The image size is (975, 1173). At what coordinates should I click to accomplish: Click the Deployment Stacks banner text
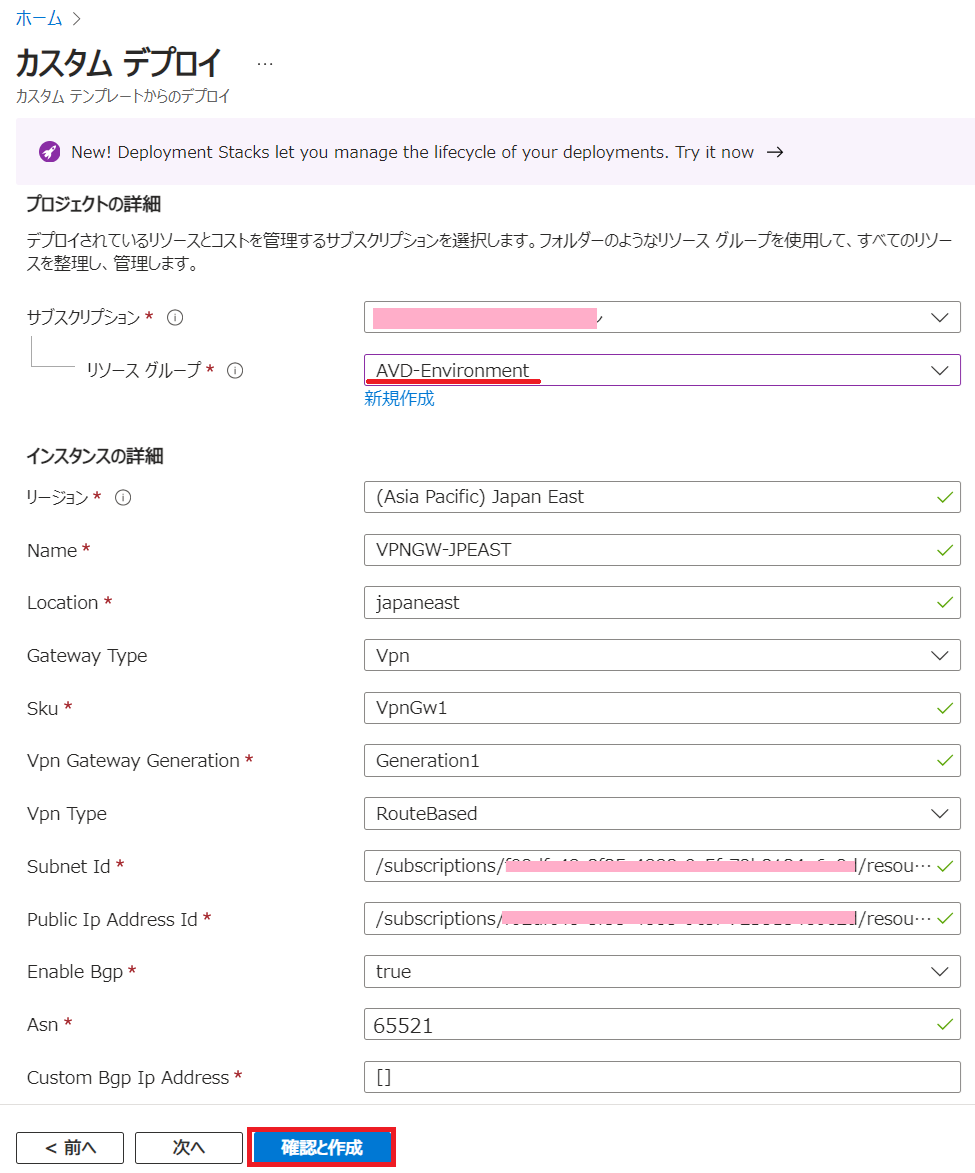click(412, 152)
